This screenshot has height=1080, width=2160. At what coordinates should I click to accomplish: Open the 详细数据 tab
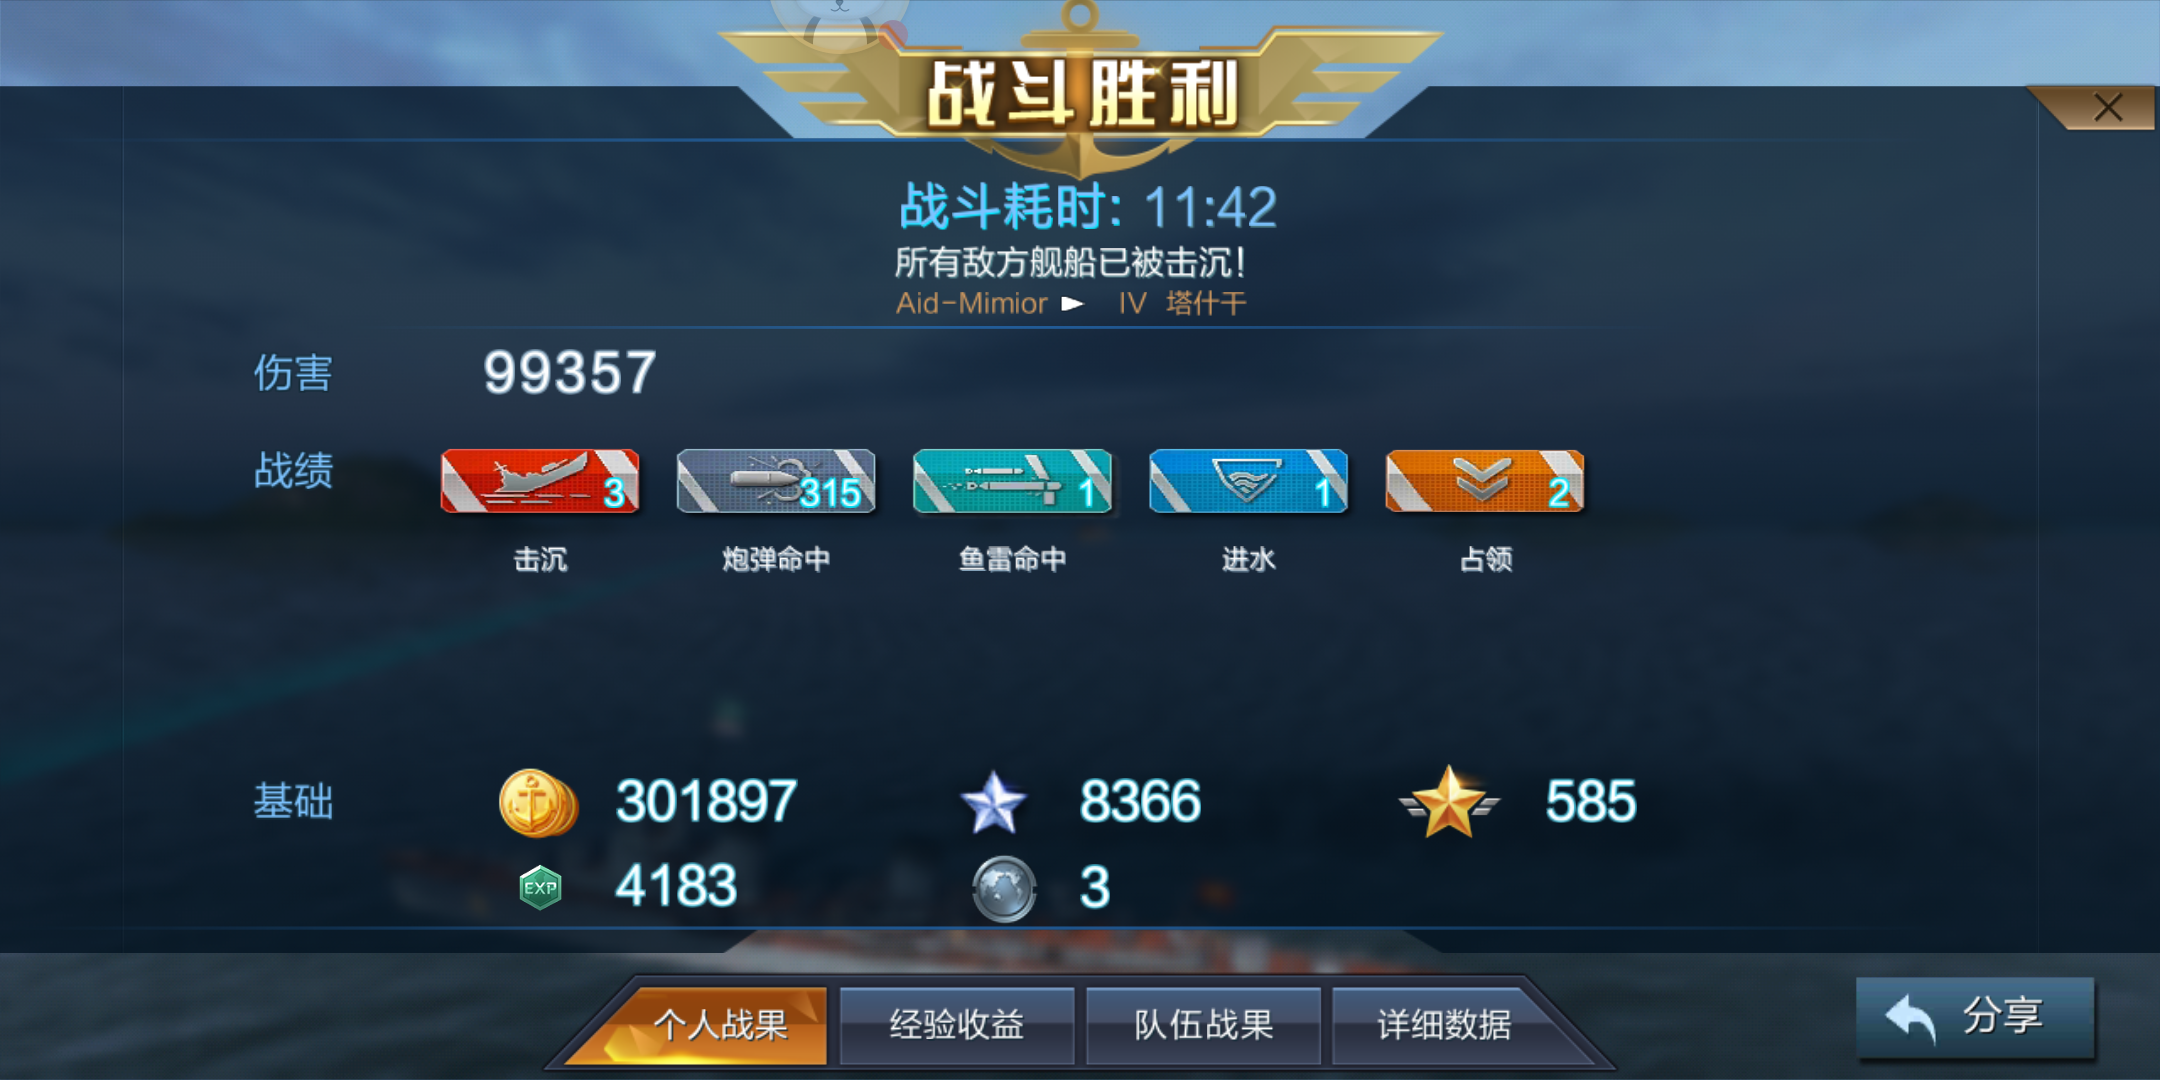pyautogui.click(x=1445, y=1025)
